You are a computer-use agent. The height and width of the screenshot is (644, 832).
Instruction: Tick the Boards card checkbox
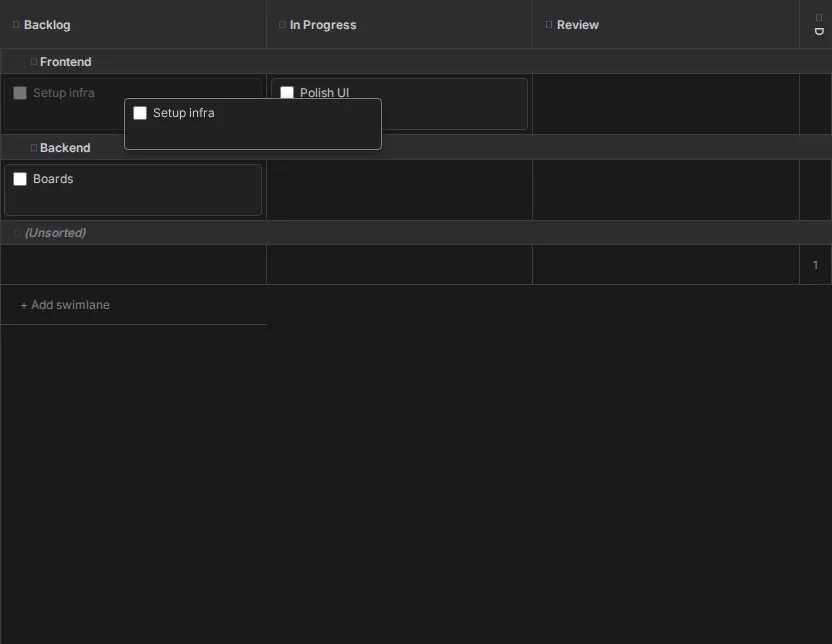click(x=20, y=179)
